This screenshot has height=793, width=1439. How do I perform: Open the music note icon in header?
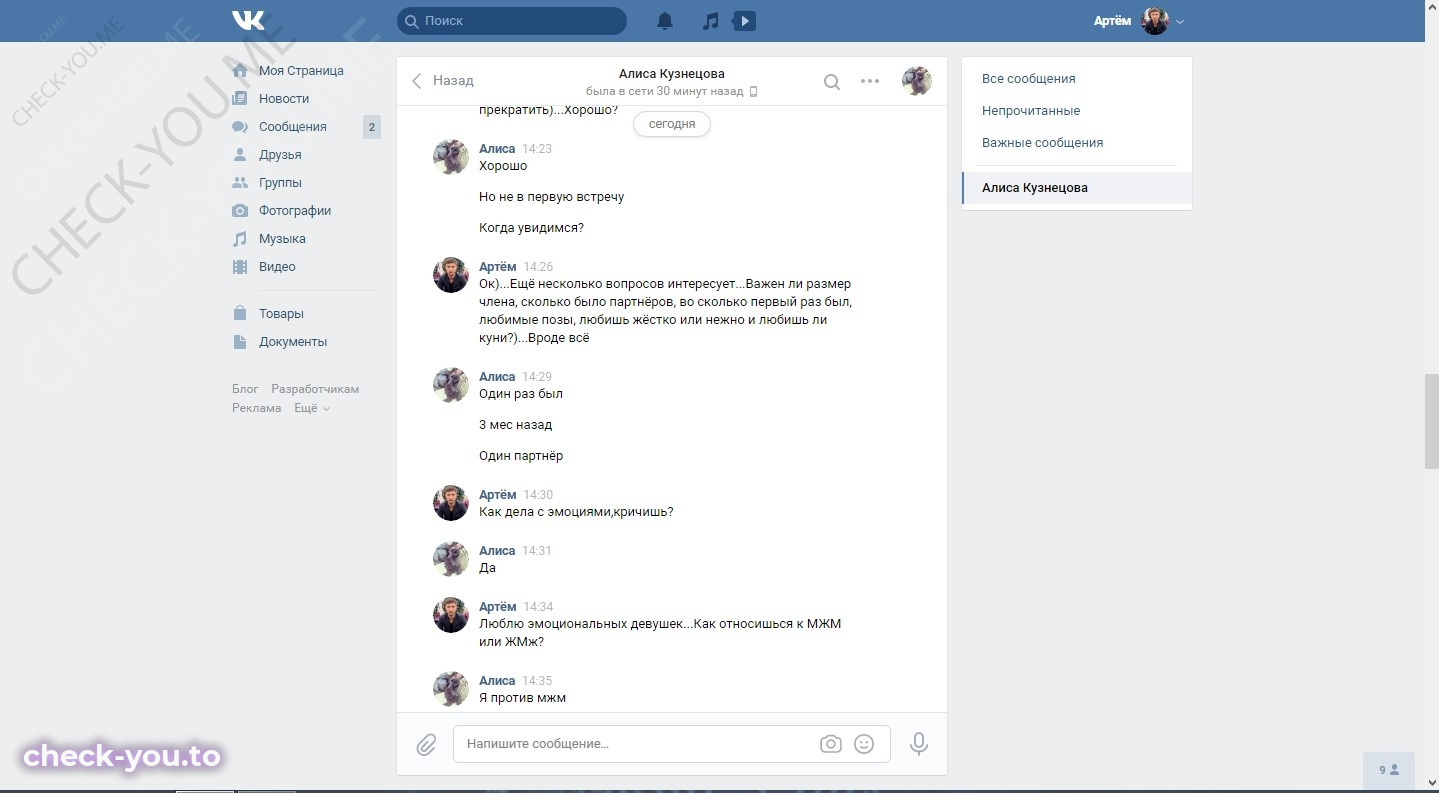point(710,21)
